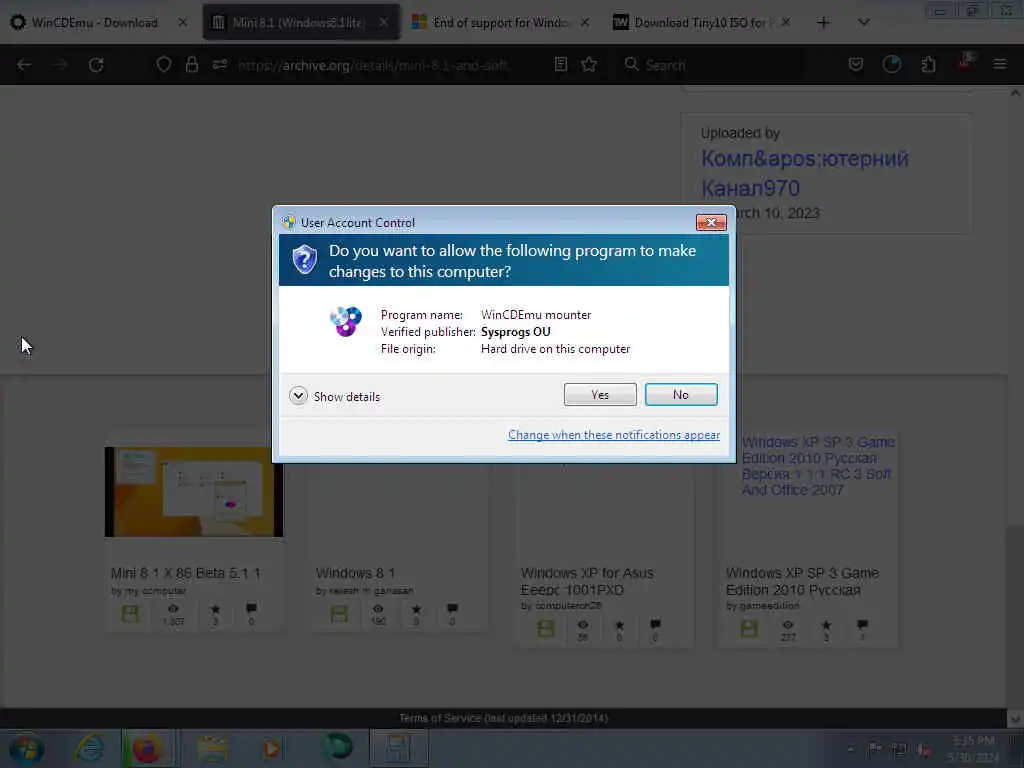Image resolution: width=1024 pixels, height=768 pixels.
Task: Toggle reader view icon
Action: [x=560, y=65]
